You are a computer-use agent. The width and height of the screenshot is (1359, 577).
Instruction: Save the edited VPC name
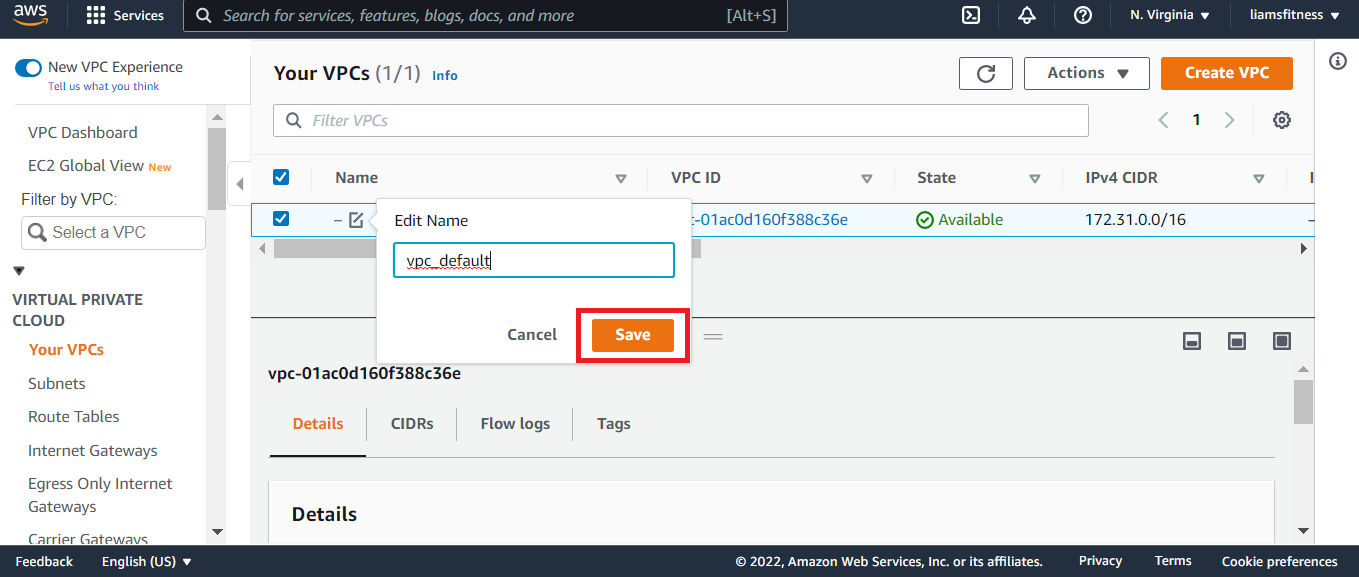(632, 335)
